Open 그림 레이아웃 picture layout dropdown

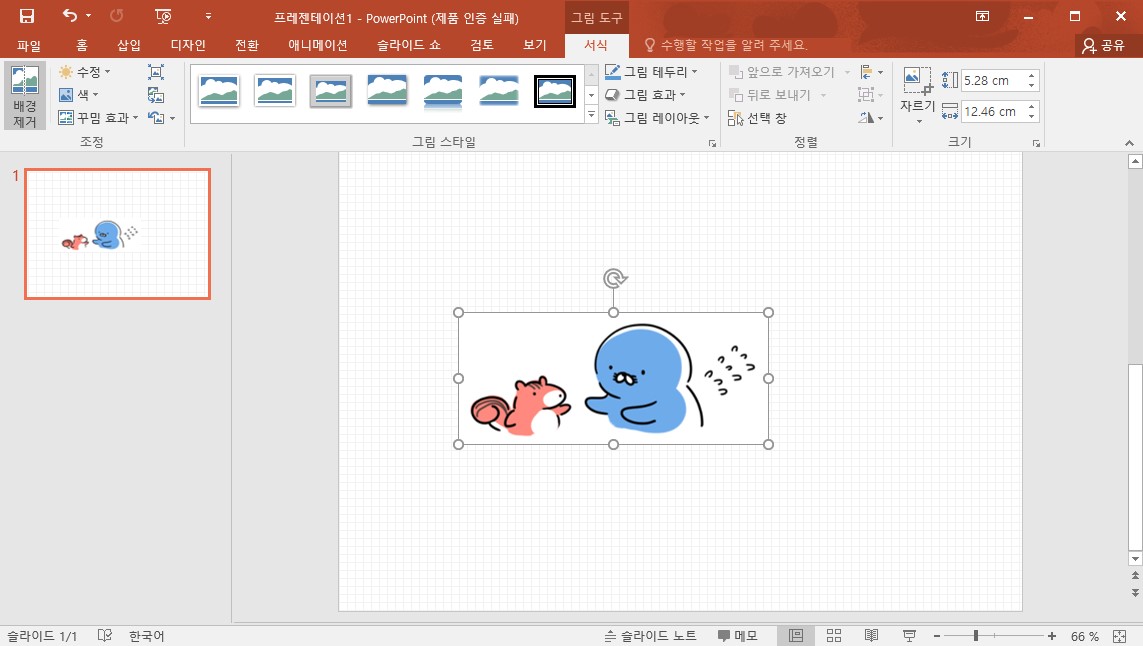(x=658, y=117)
